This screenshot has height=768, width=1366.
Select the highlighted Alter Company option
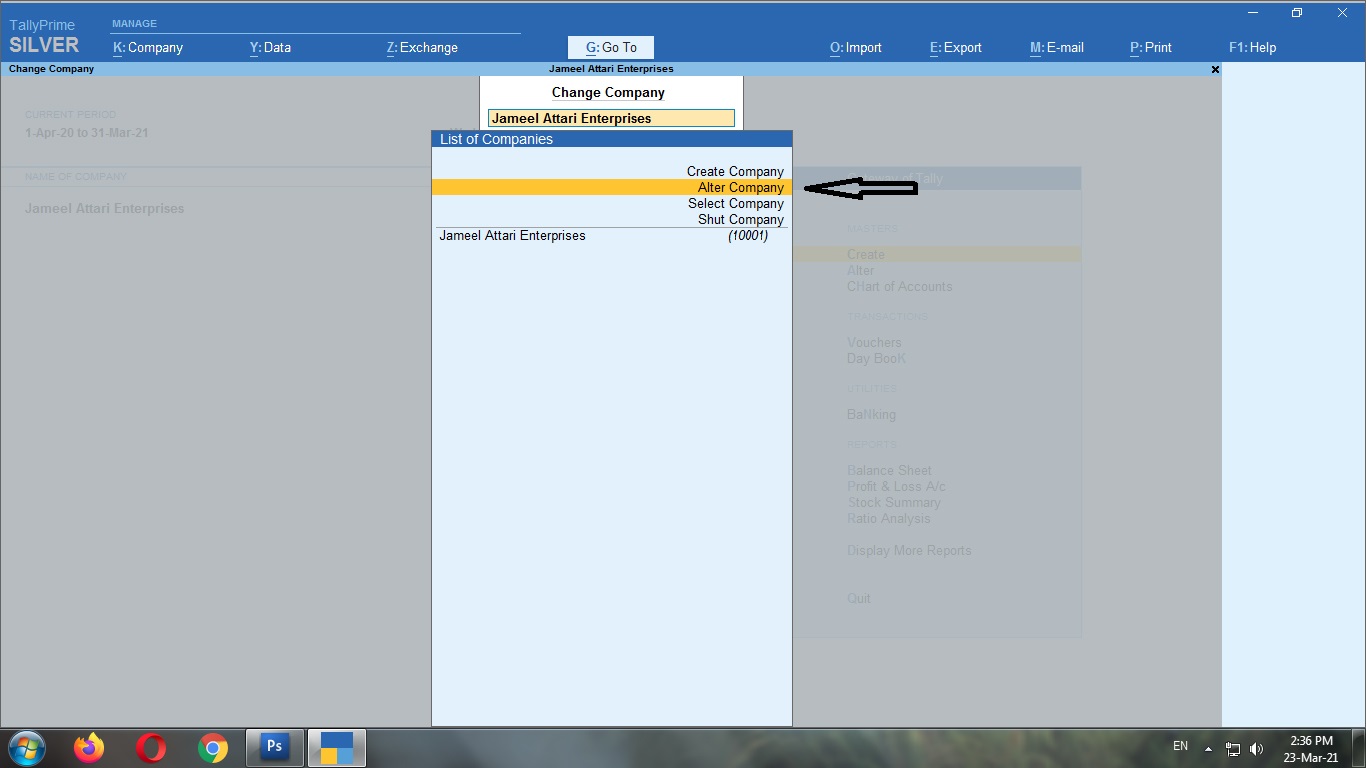612,187
